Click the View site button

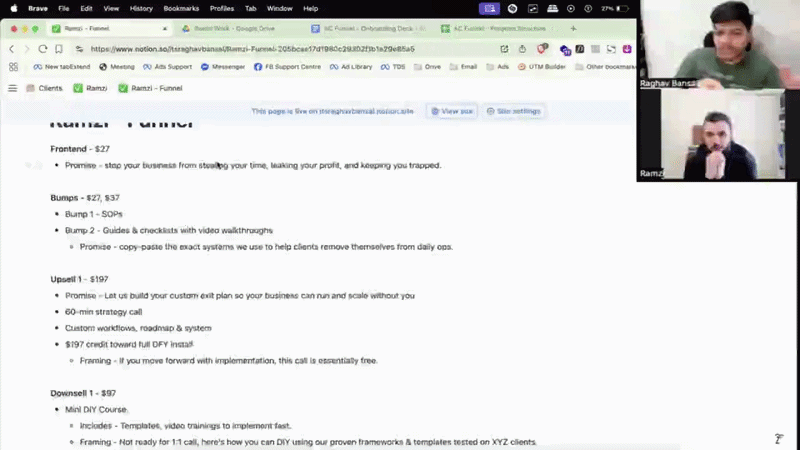[452, 111]
